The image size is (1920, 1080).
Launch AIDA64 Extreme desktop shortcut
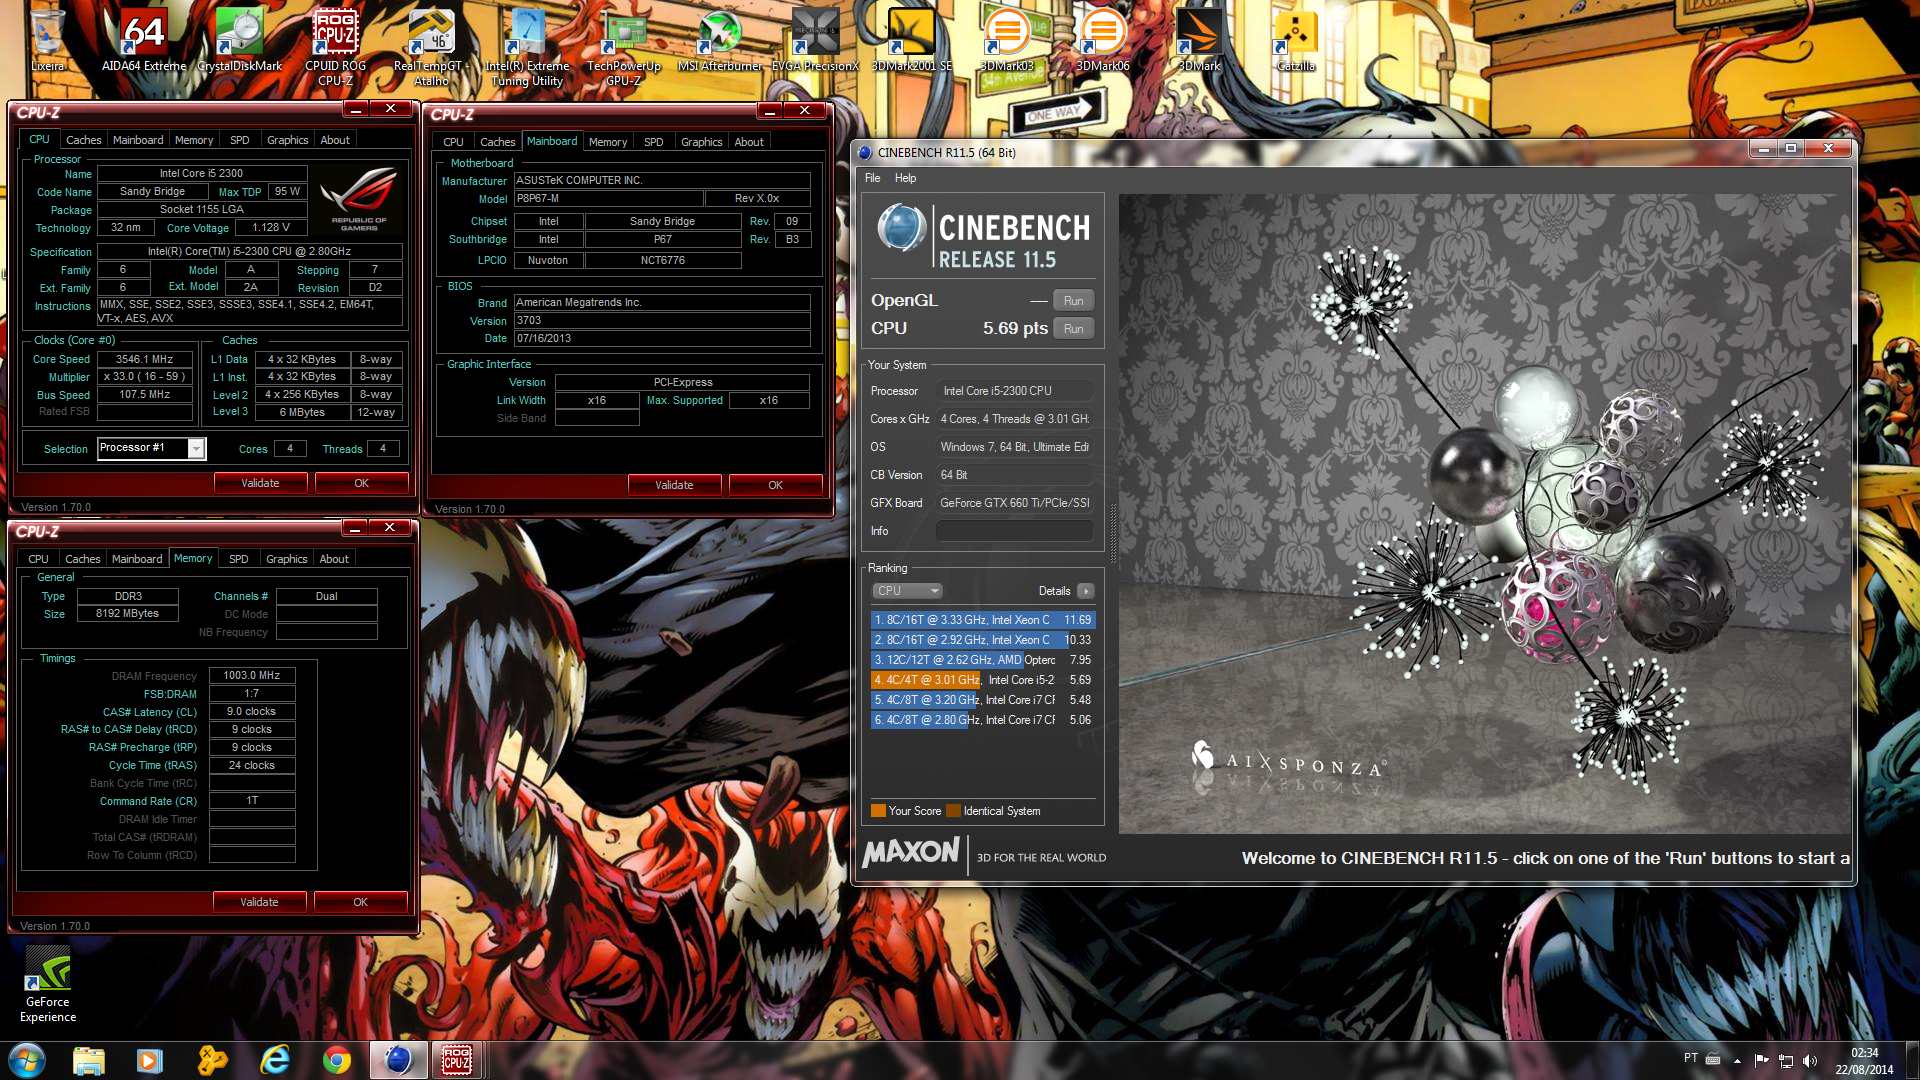click(144, 40)
